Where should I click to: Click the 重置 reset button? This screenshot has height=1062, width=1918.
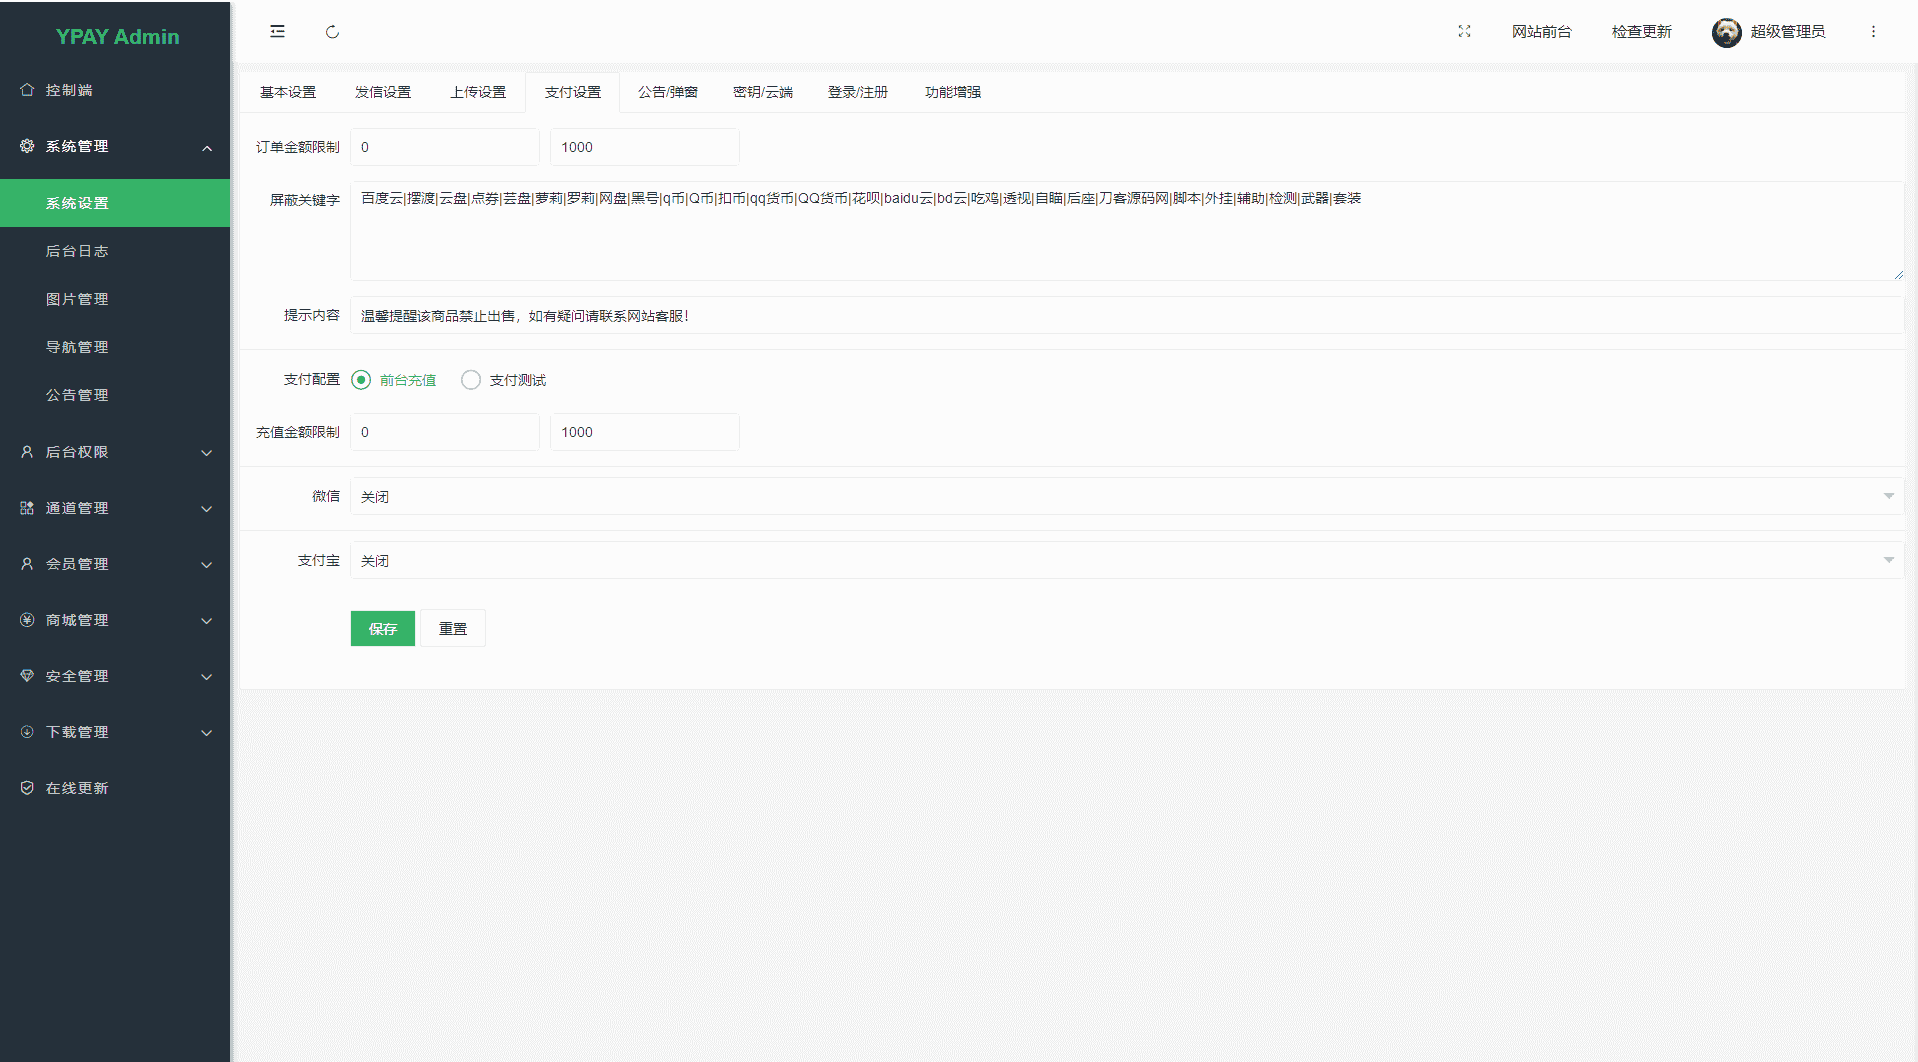(453, 628)
